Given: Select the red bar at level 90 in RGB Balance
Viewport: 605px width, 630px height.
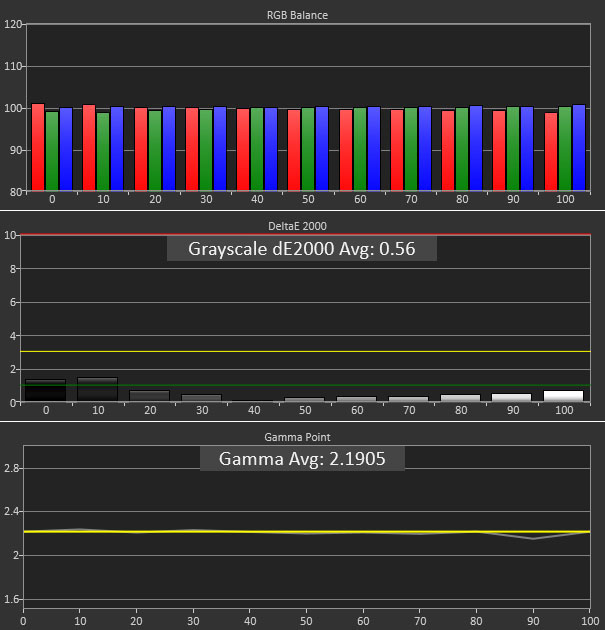Looking at the screenshot, I should (499, 151).
